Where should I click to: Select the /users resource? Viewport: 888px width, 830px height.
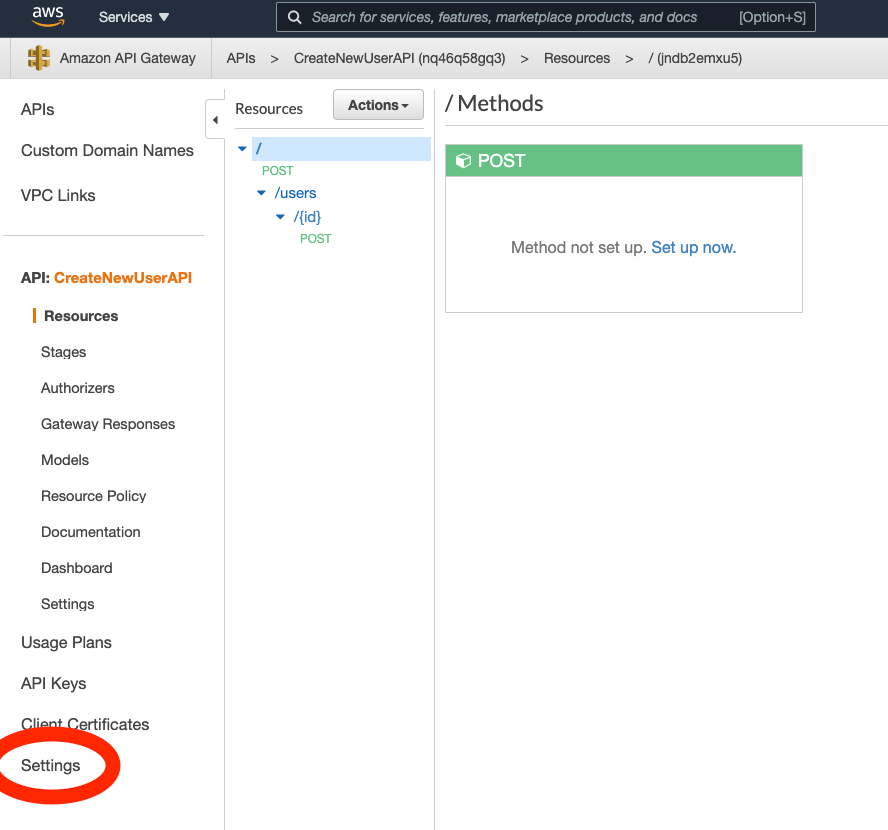click(x=295, y=193)
